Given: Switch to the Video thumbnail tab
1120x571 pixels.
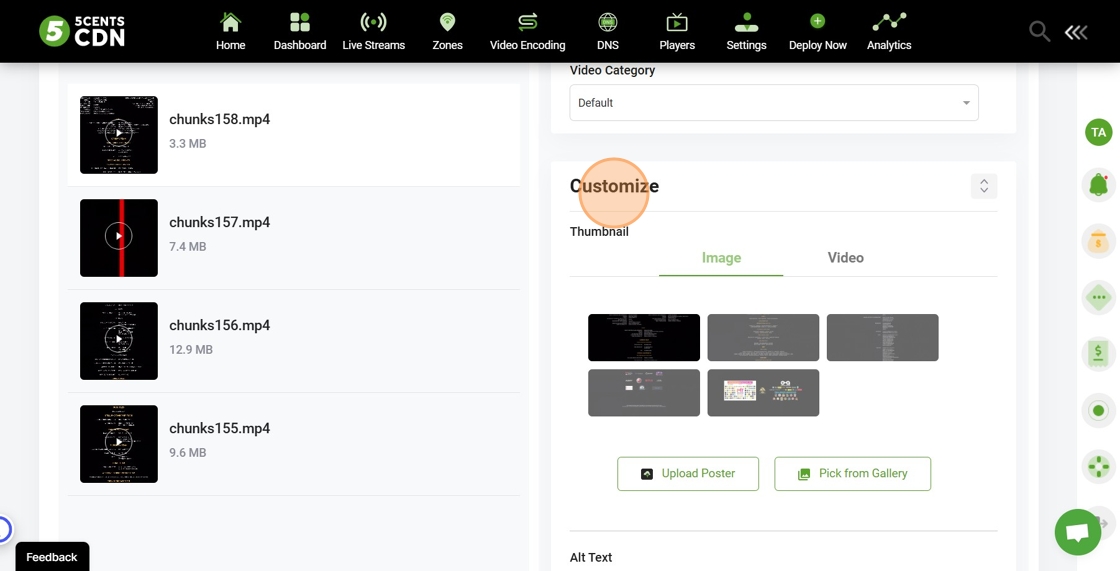Looking at the screenshot, I should point(845,258).
